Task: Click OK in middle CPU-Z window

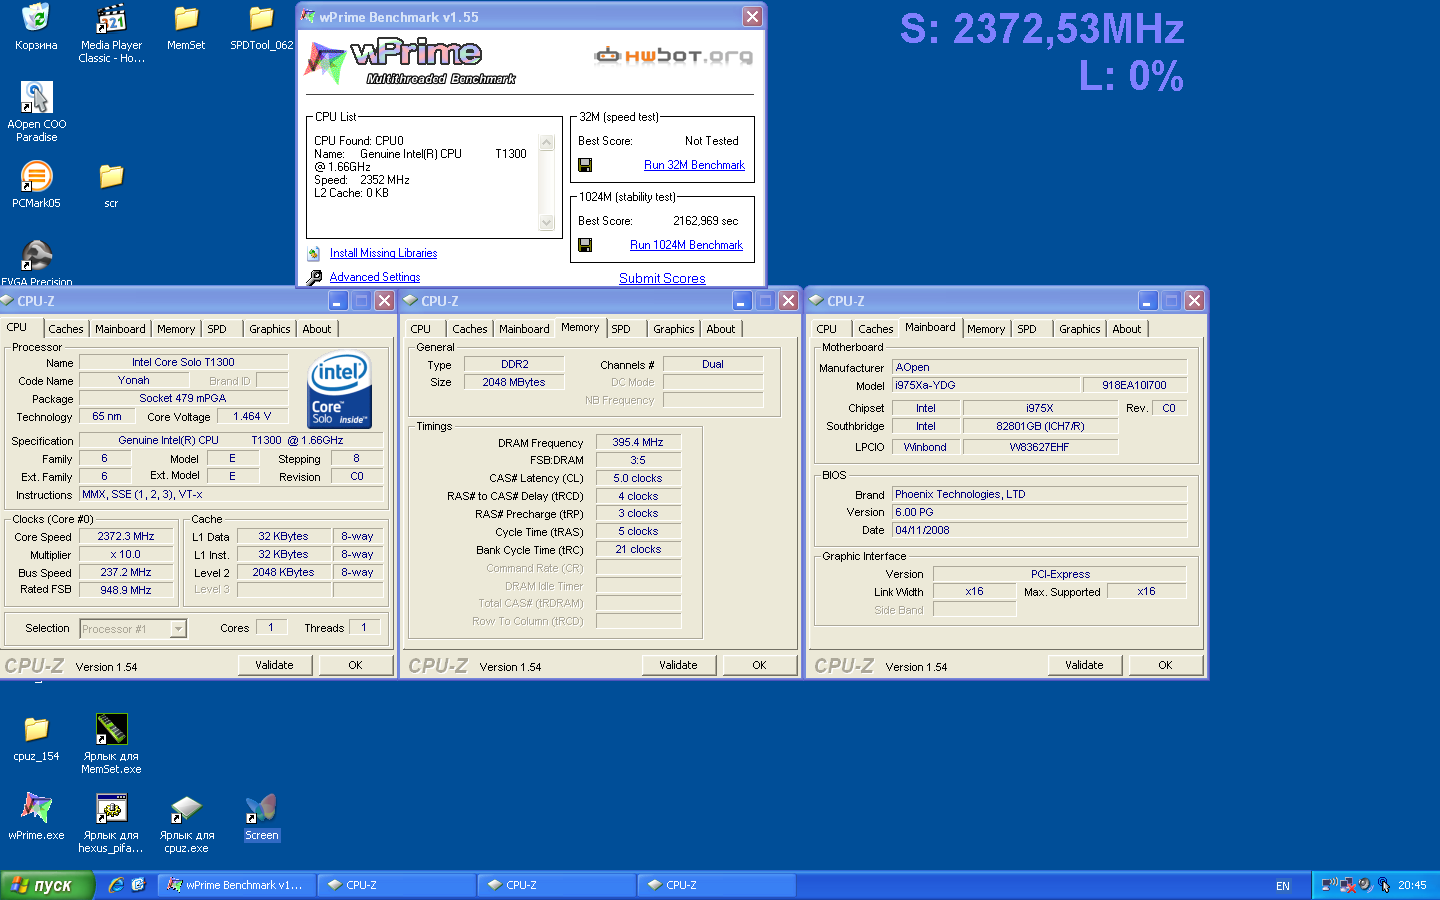Action: tap(759, 665)
